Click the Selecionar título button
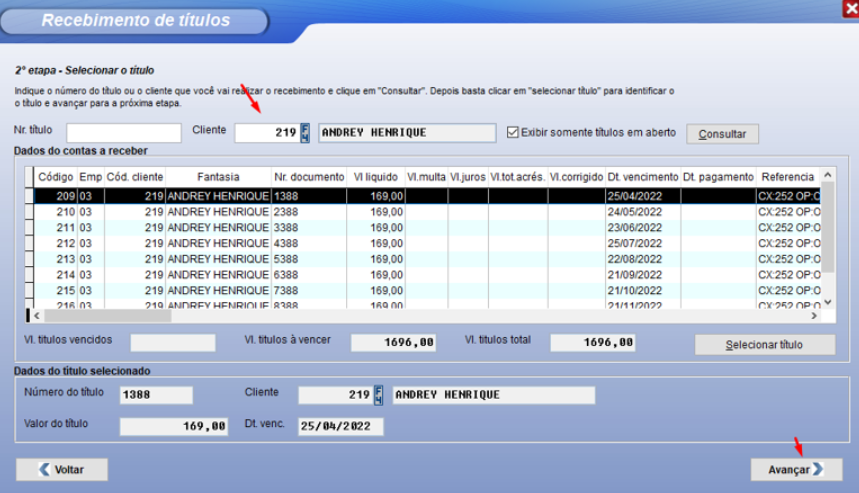 (764, 345)
